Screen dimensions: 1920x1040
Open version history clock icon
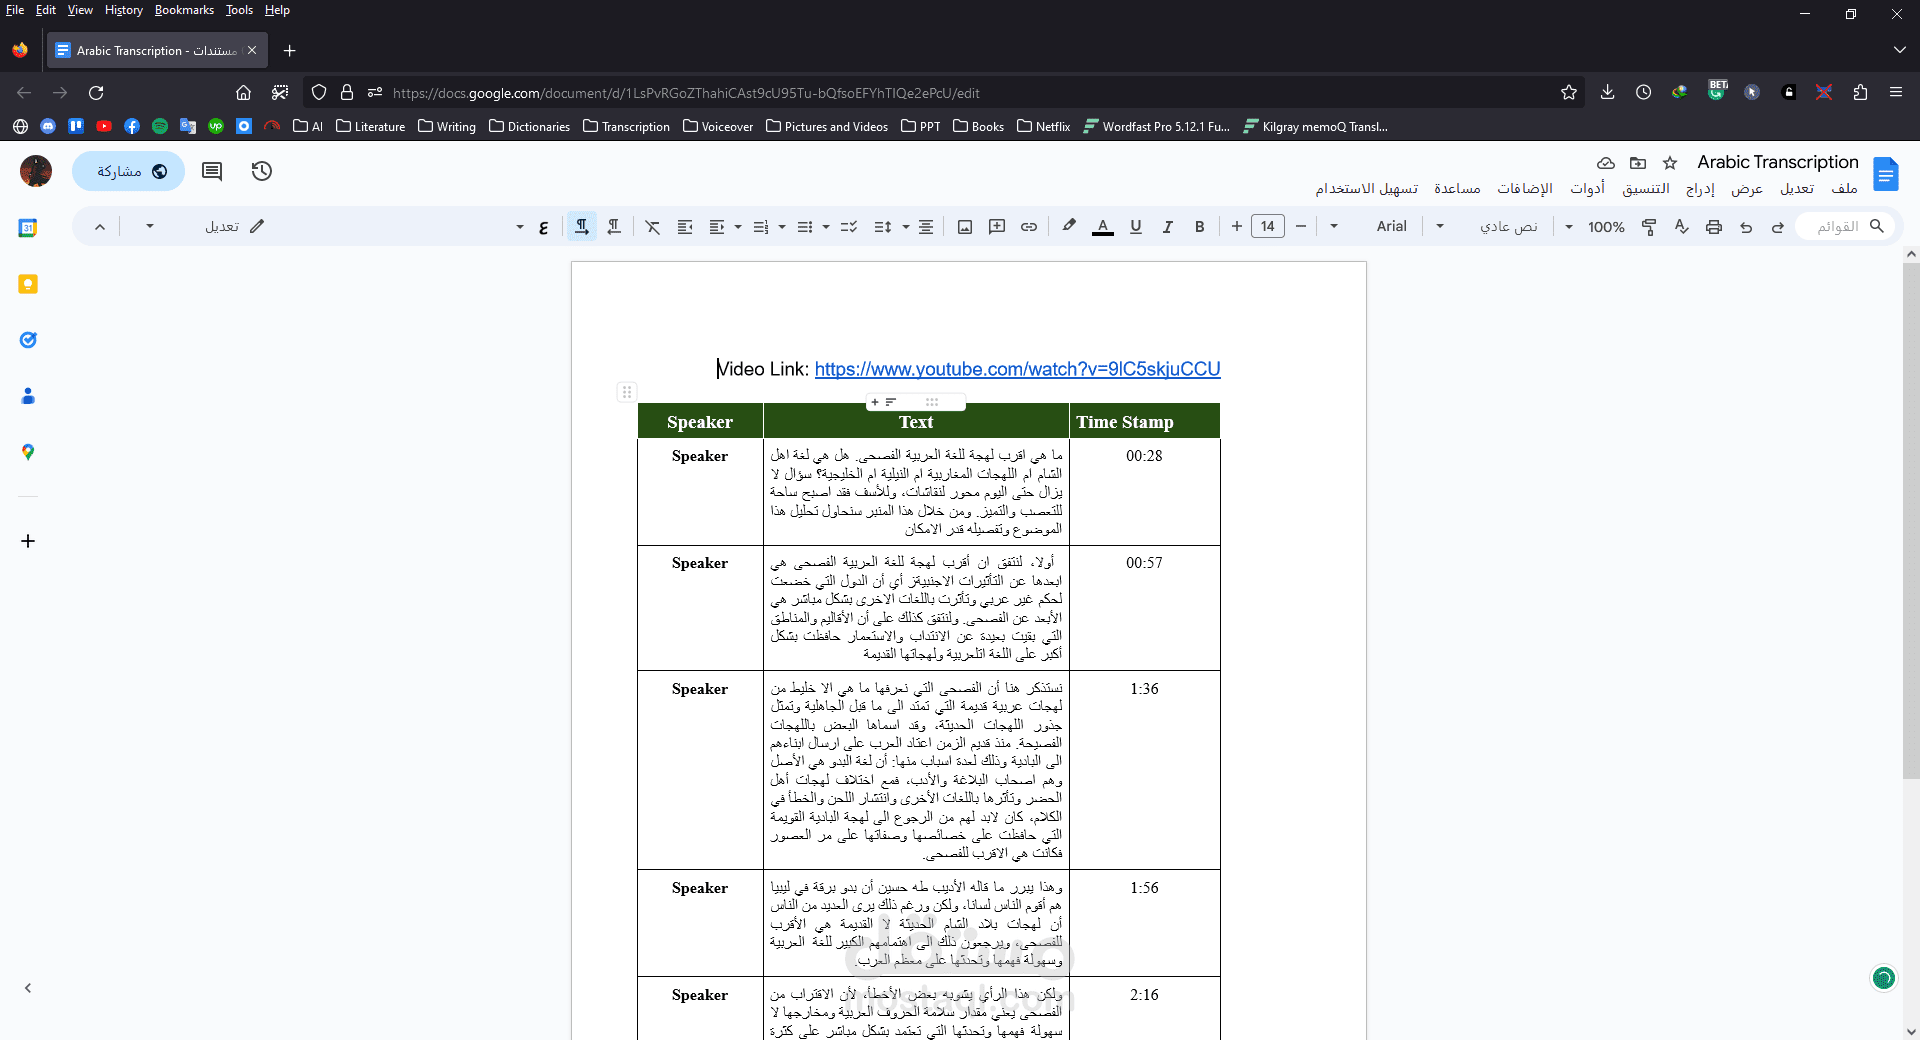(x=262, y=171)
